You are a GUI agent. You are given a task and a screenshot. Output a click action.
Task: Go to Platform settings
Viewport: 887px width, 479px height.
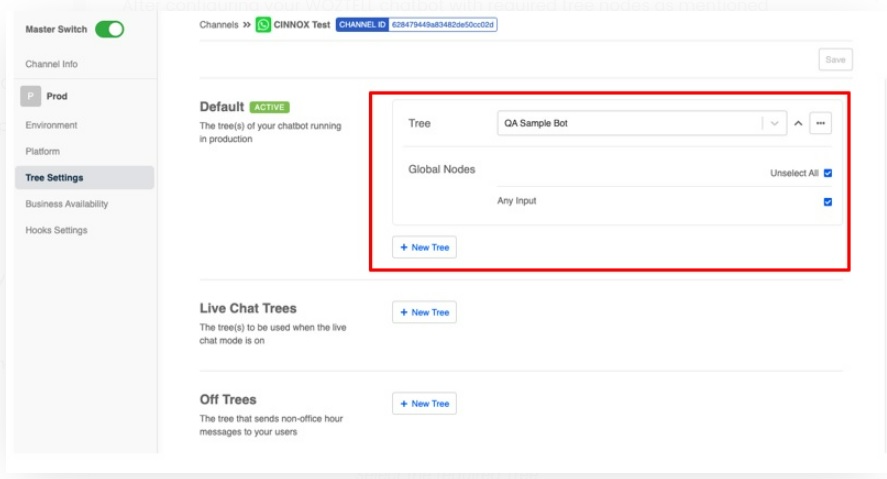tap(42, 151)
